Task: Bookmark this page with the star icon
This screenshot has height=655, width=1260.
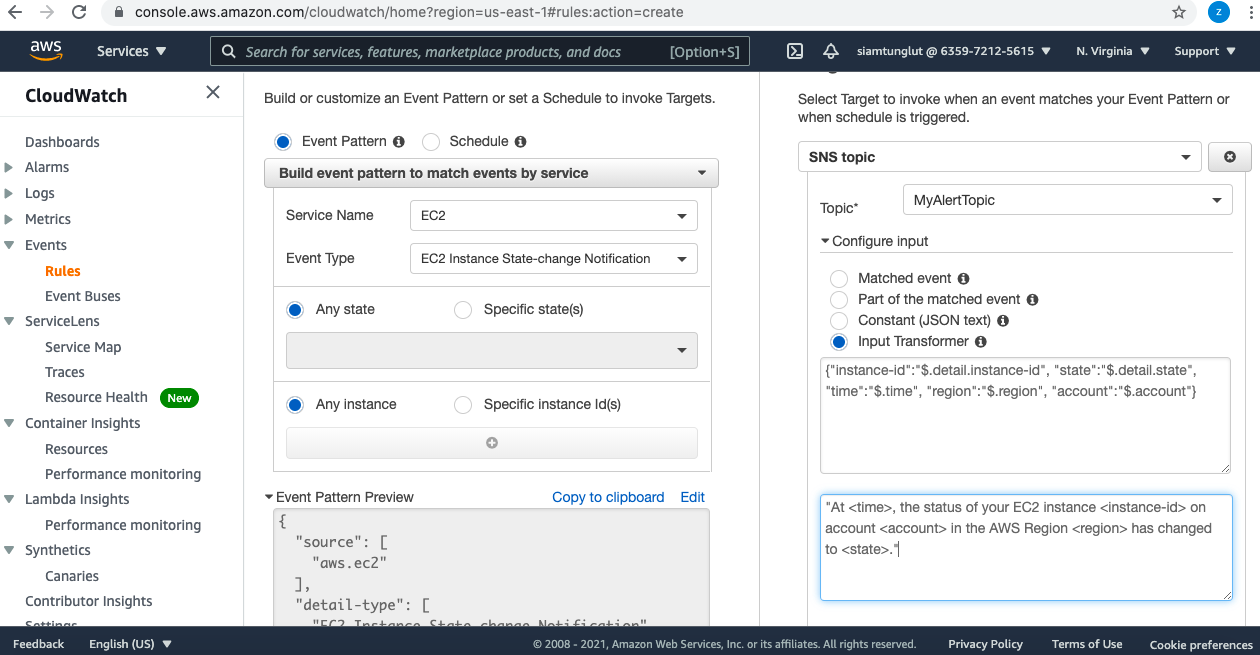Action: tap(1179, 13)
